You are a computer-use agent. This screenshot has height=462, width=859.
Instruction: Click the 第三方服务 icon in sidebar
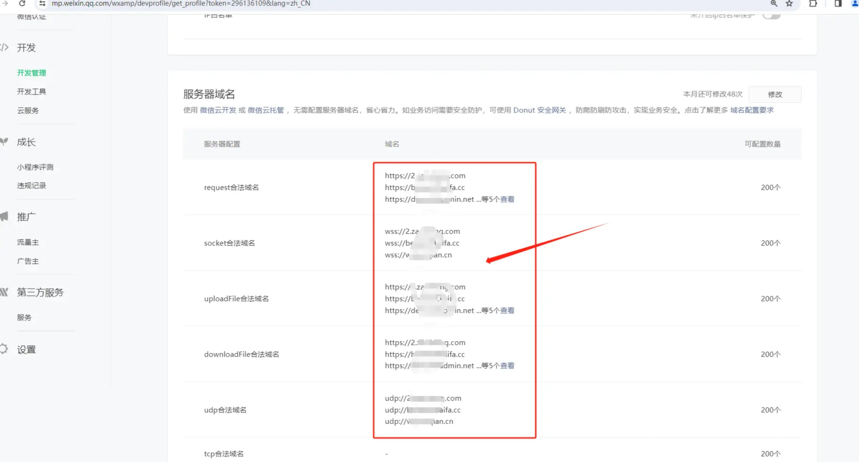[x=4, y=292]
